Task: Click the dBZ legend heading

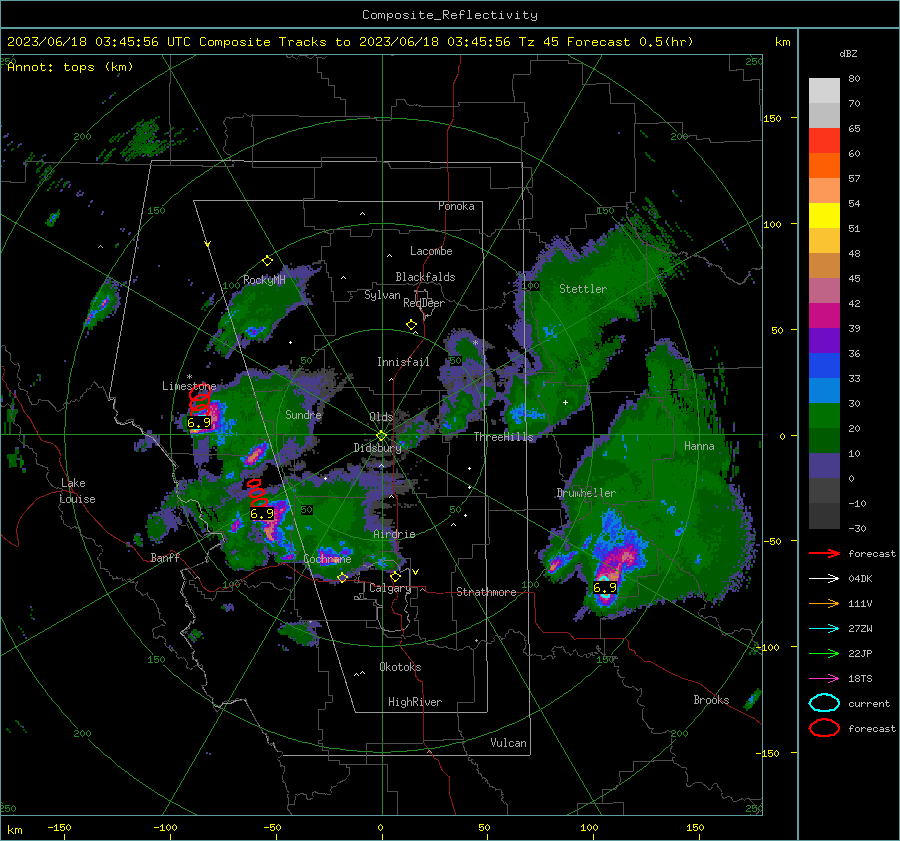Action: coord(848,53)
